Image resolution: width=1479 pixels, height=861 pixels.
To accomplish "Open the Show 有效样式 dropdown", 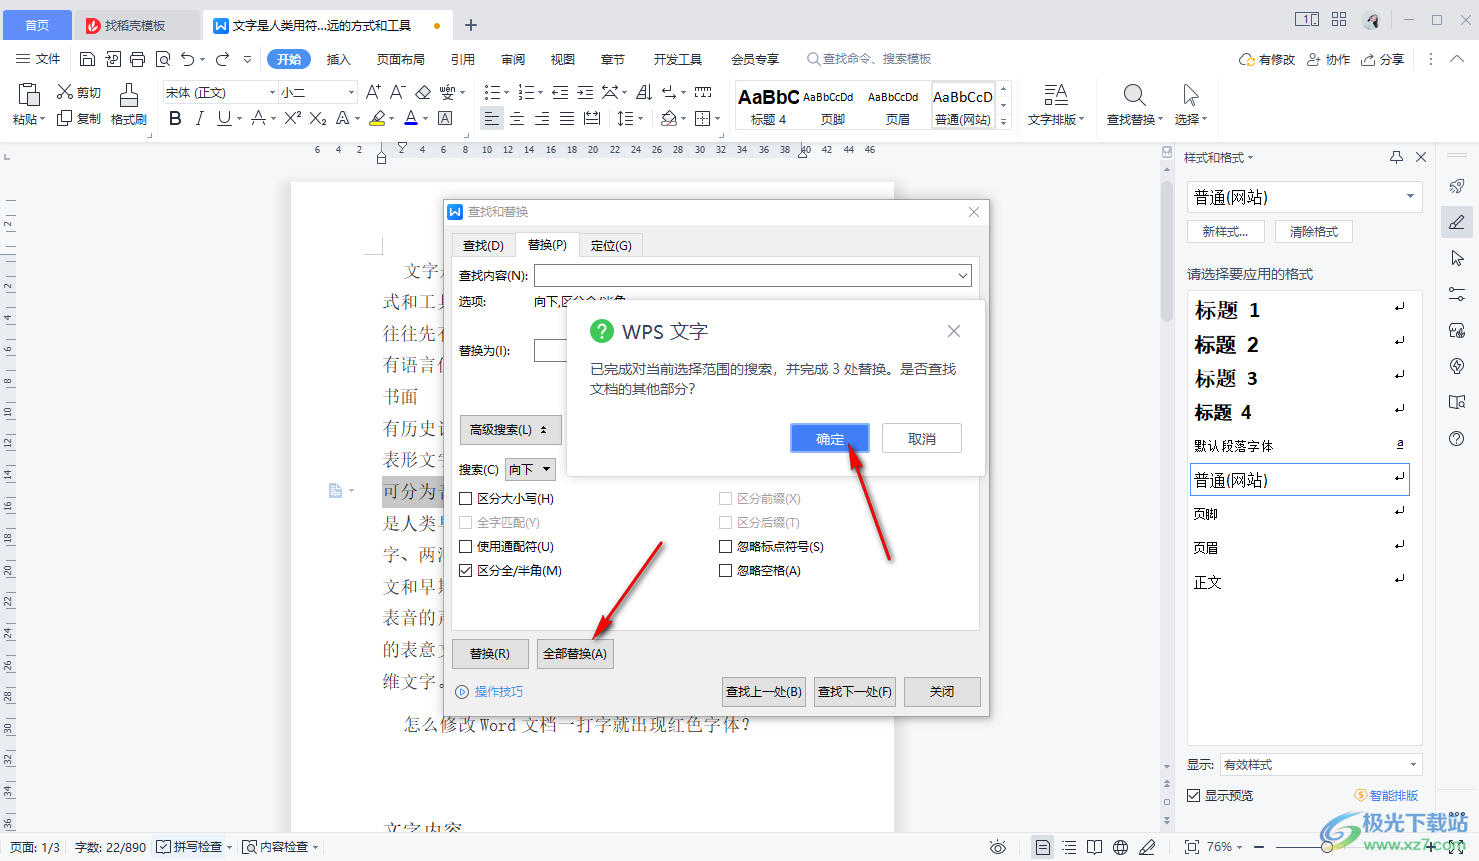I will [1413, 764].
